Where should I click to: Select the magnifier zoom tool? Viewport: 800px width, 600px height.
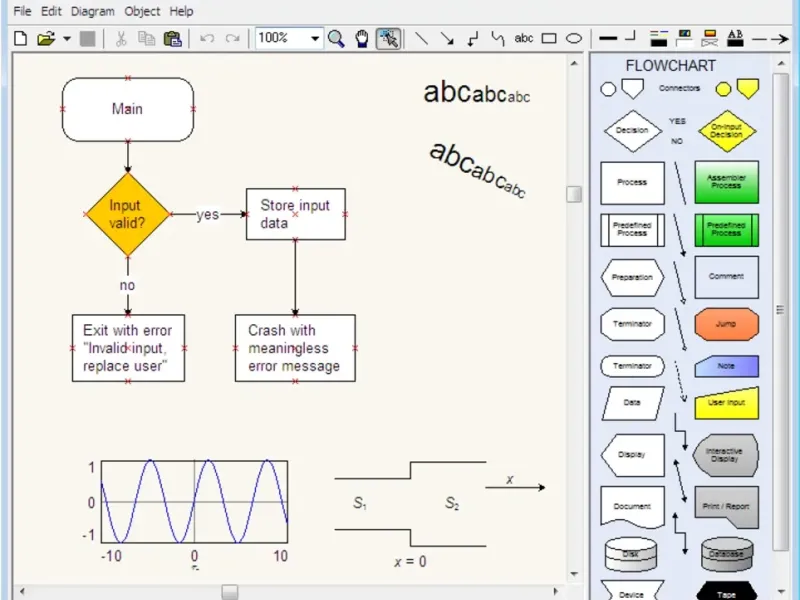336,38
